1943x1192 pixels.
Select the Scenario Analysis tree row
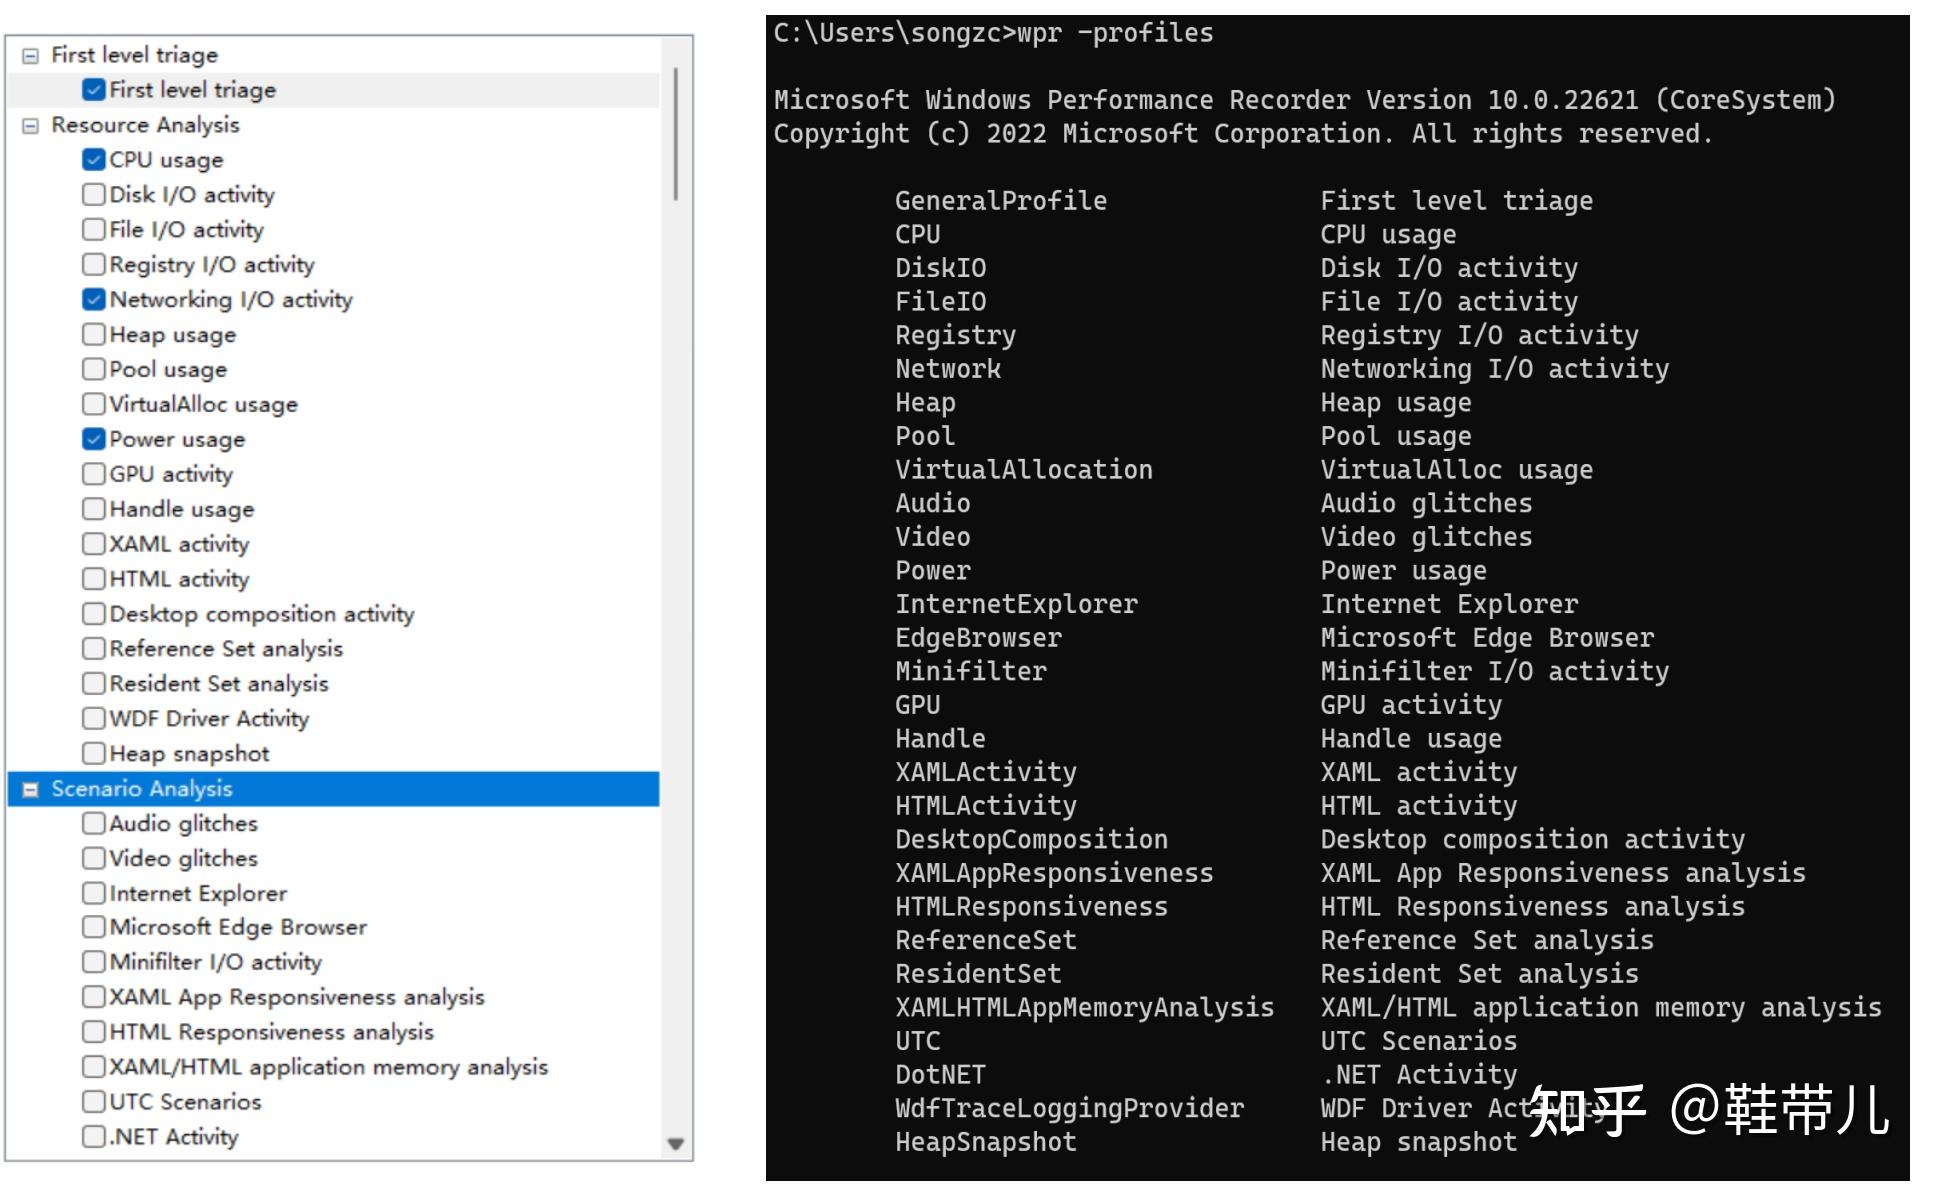(x=142, y=789)
